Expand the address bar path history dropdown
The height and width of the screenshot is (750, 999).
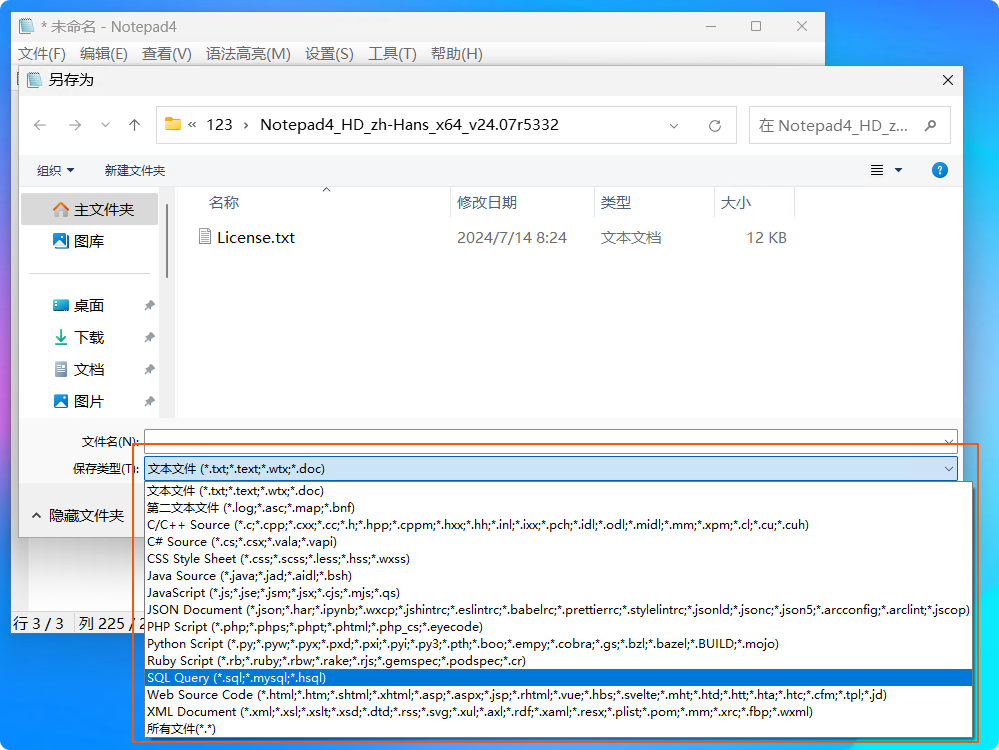[674, 126]
